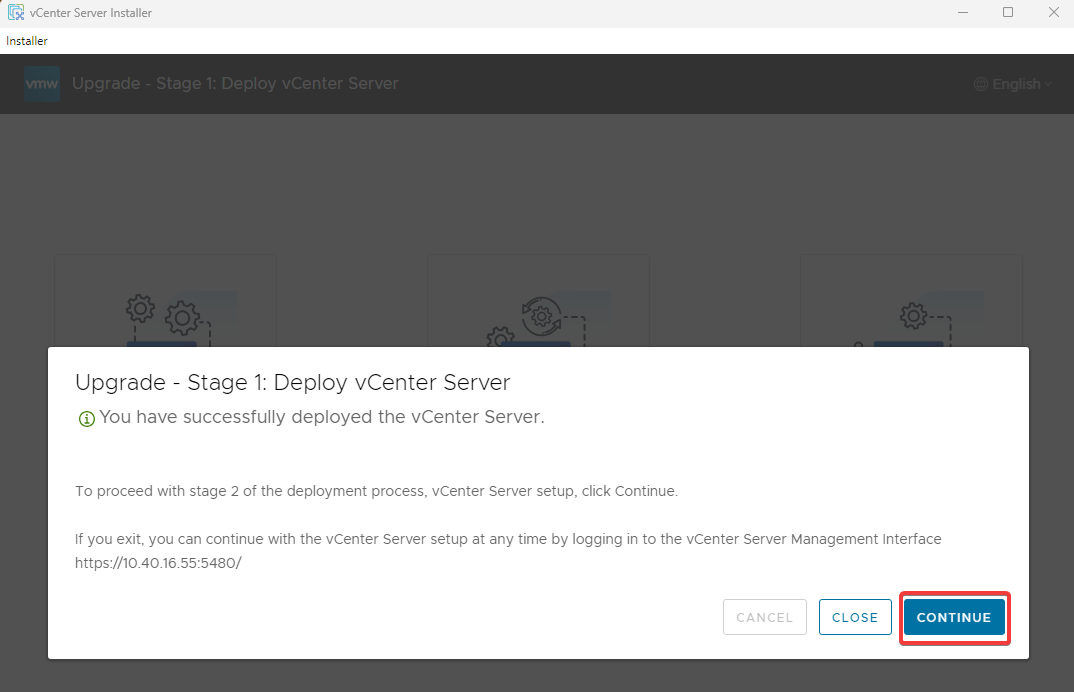Open the English language dropdown
The height and width of the screenshot is (692, 1074).
coord(1012,84)
